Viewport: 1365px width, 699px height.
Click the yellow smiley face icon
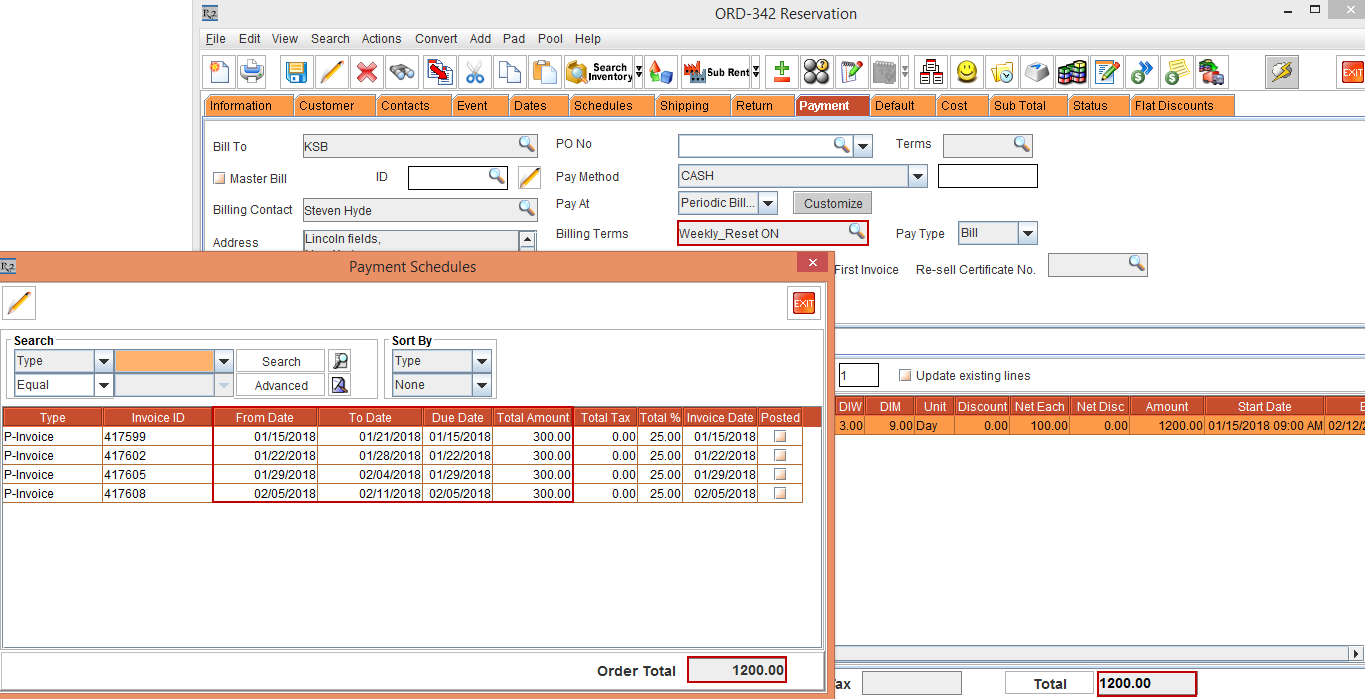click(x=966, y=72)
